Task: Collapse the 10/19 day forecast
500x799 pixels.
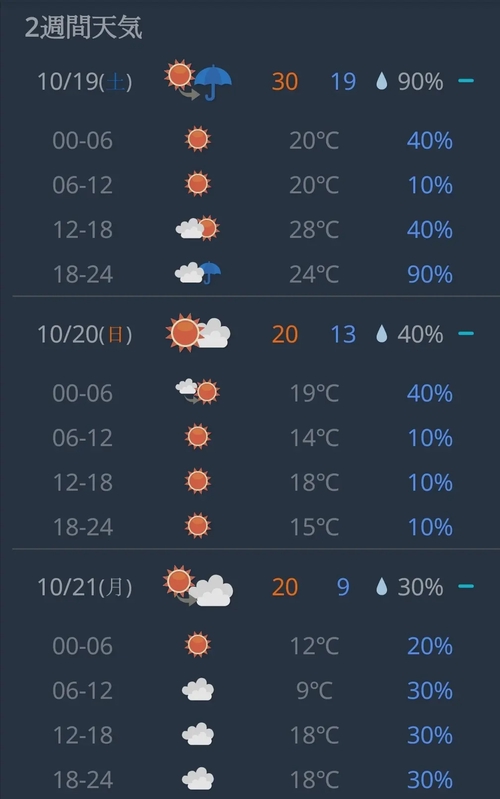Action: (x=466, y=81)
